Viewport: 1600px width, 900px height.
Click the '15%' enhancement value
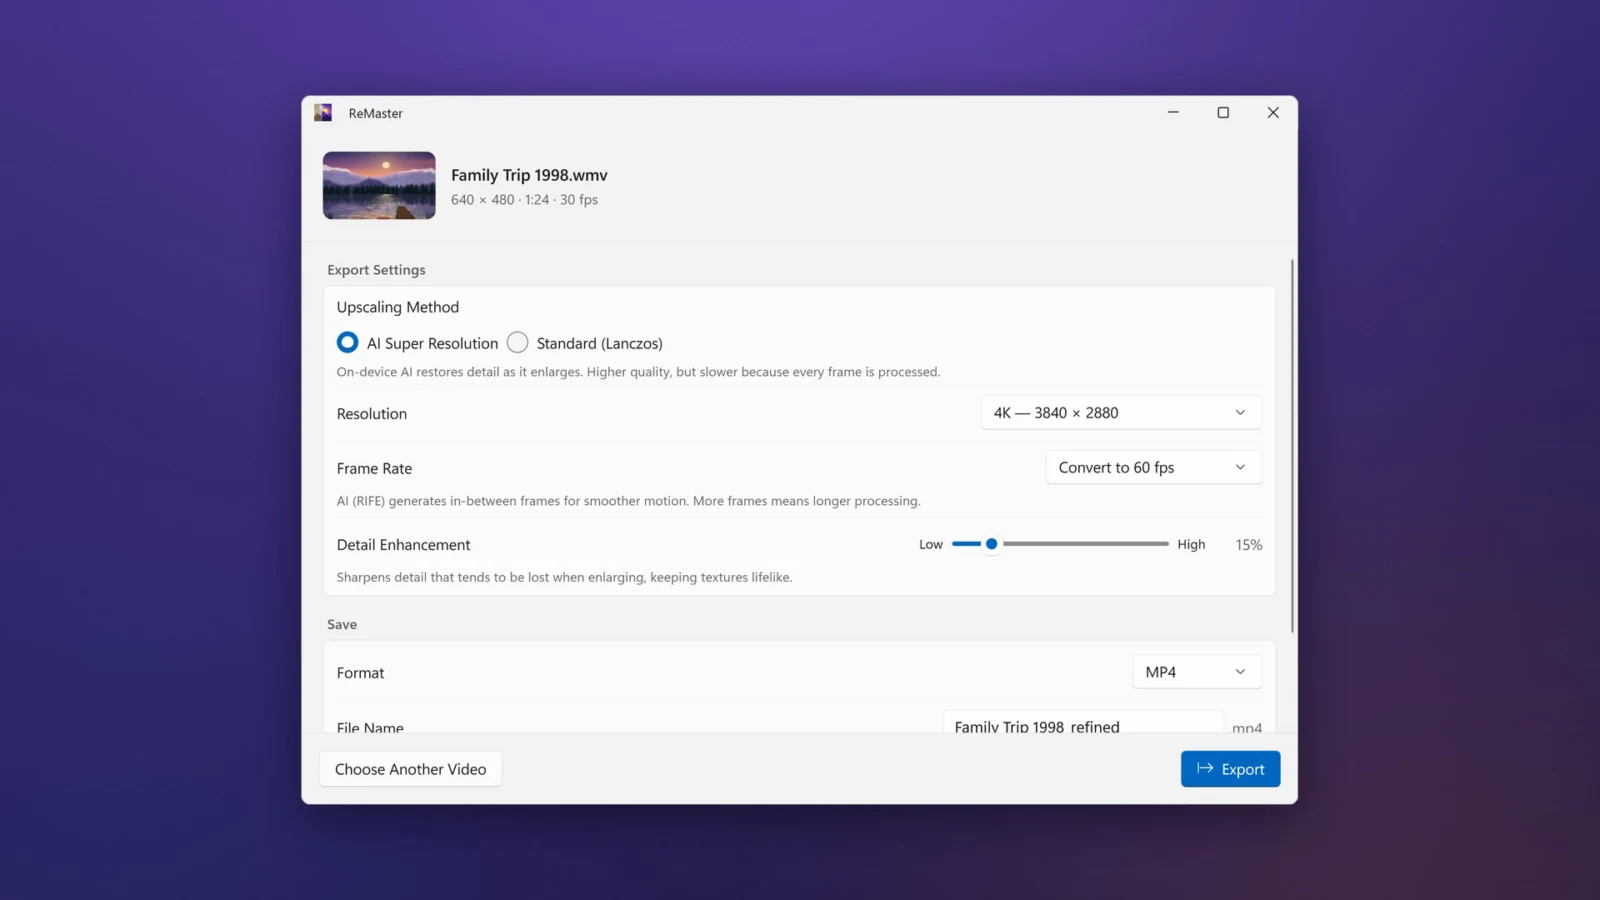(1249, 545)
